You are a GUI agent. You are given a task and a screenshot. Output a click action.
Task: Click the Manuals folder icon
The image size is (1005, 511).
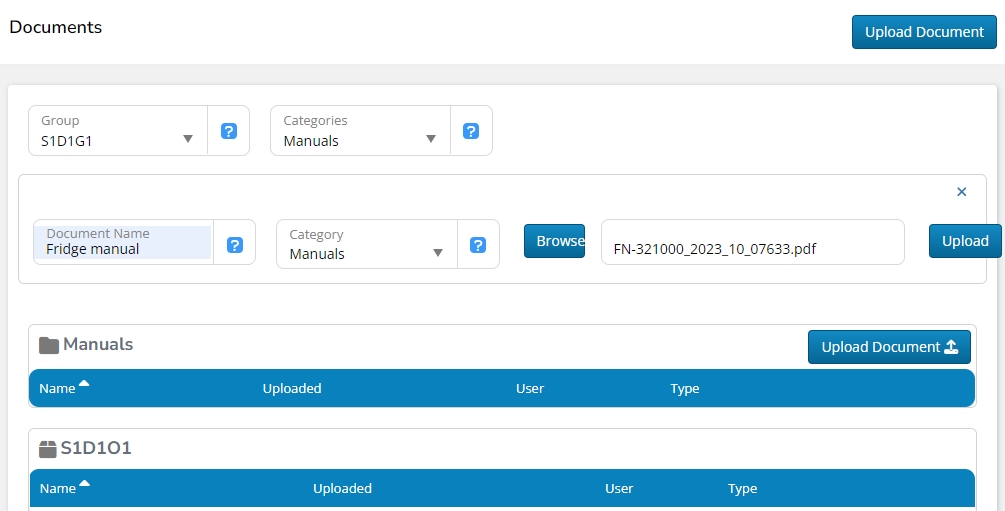point(49,345)
